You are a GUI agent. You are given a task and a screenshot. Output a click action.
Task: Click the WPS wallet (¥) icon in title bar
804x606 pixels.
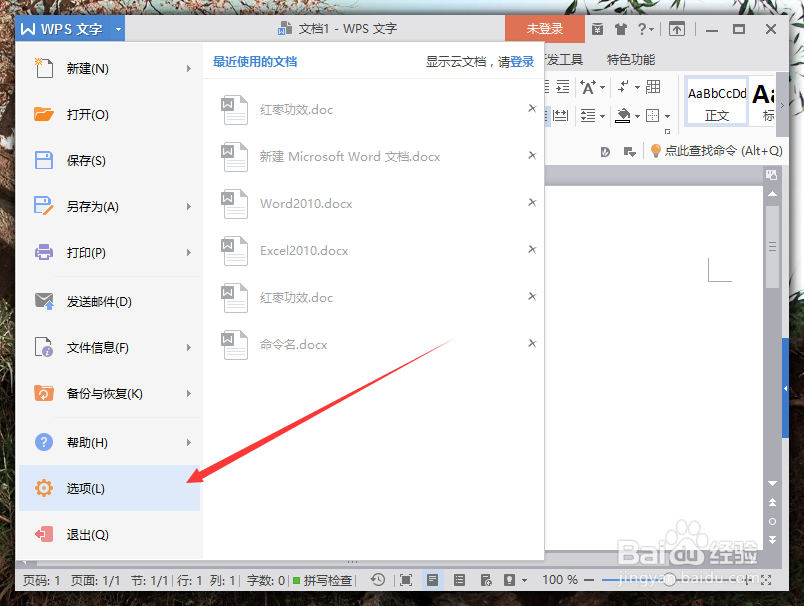[x=597, y=29]
